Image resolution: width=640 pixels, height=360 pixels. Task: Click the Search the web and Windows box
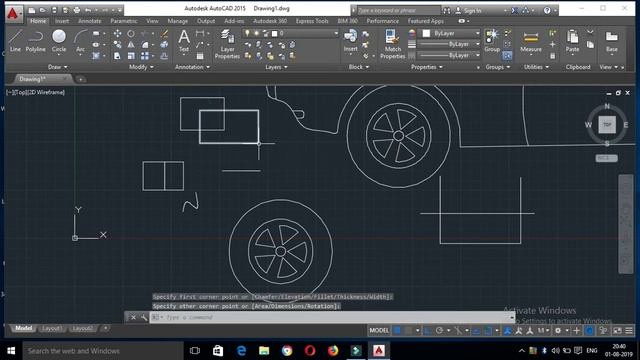click(x=103, y=351)
